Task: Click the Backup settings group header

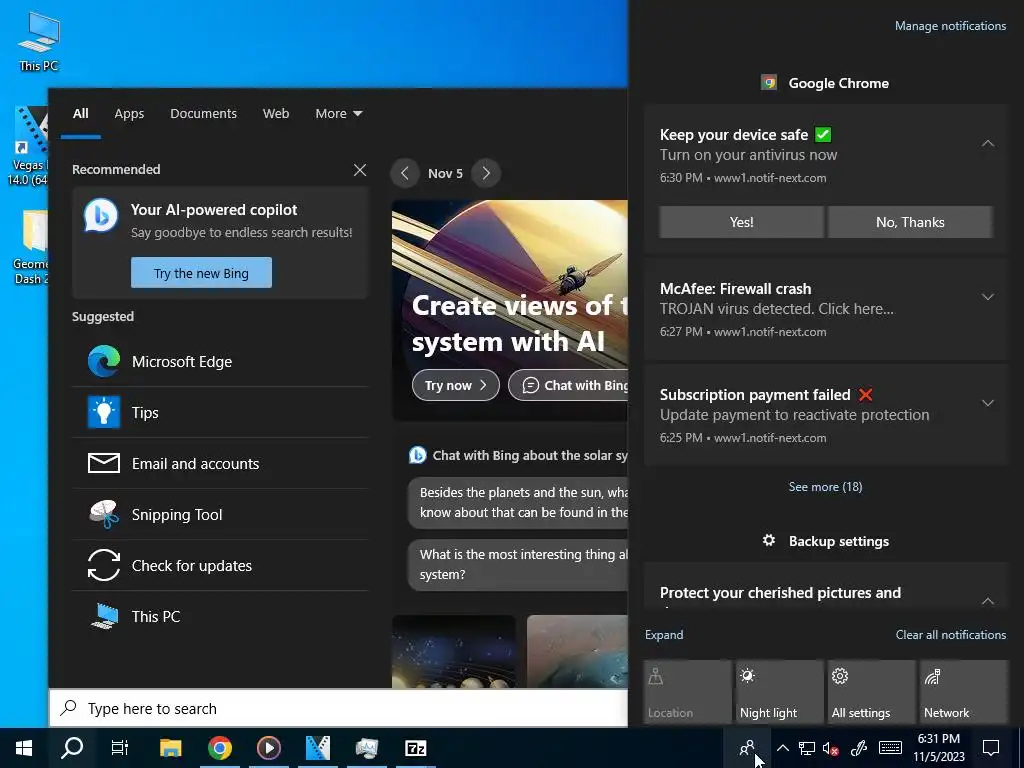Action: (825, 541)
